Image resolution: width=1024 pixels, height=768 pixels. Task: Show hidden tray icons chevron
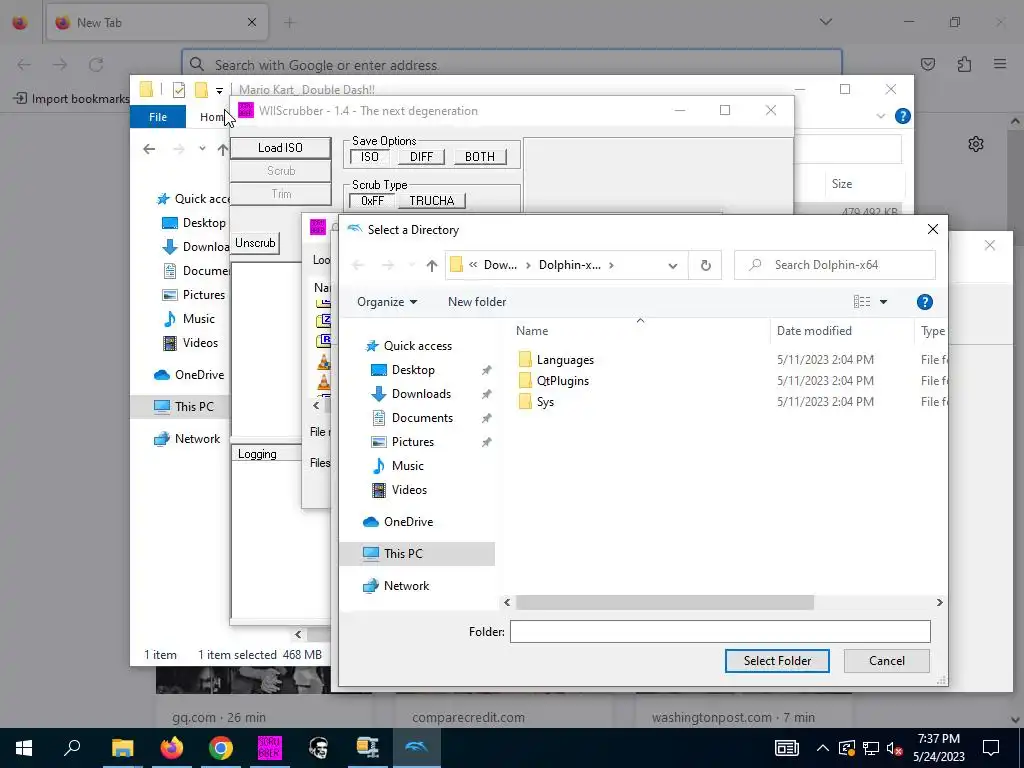[x=823, y=748]
